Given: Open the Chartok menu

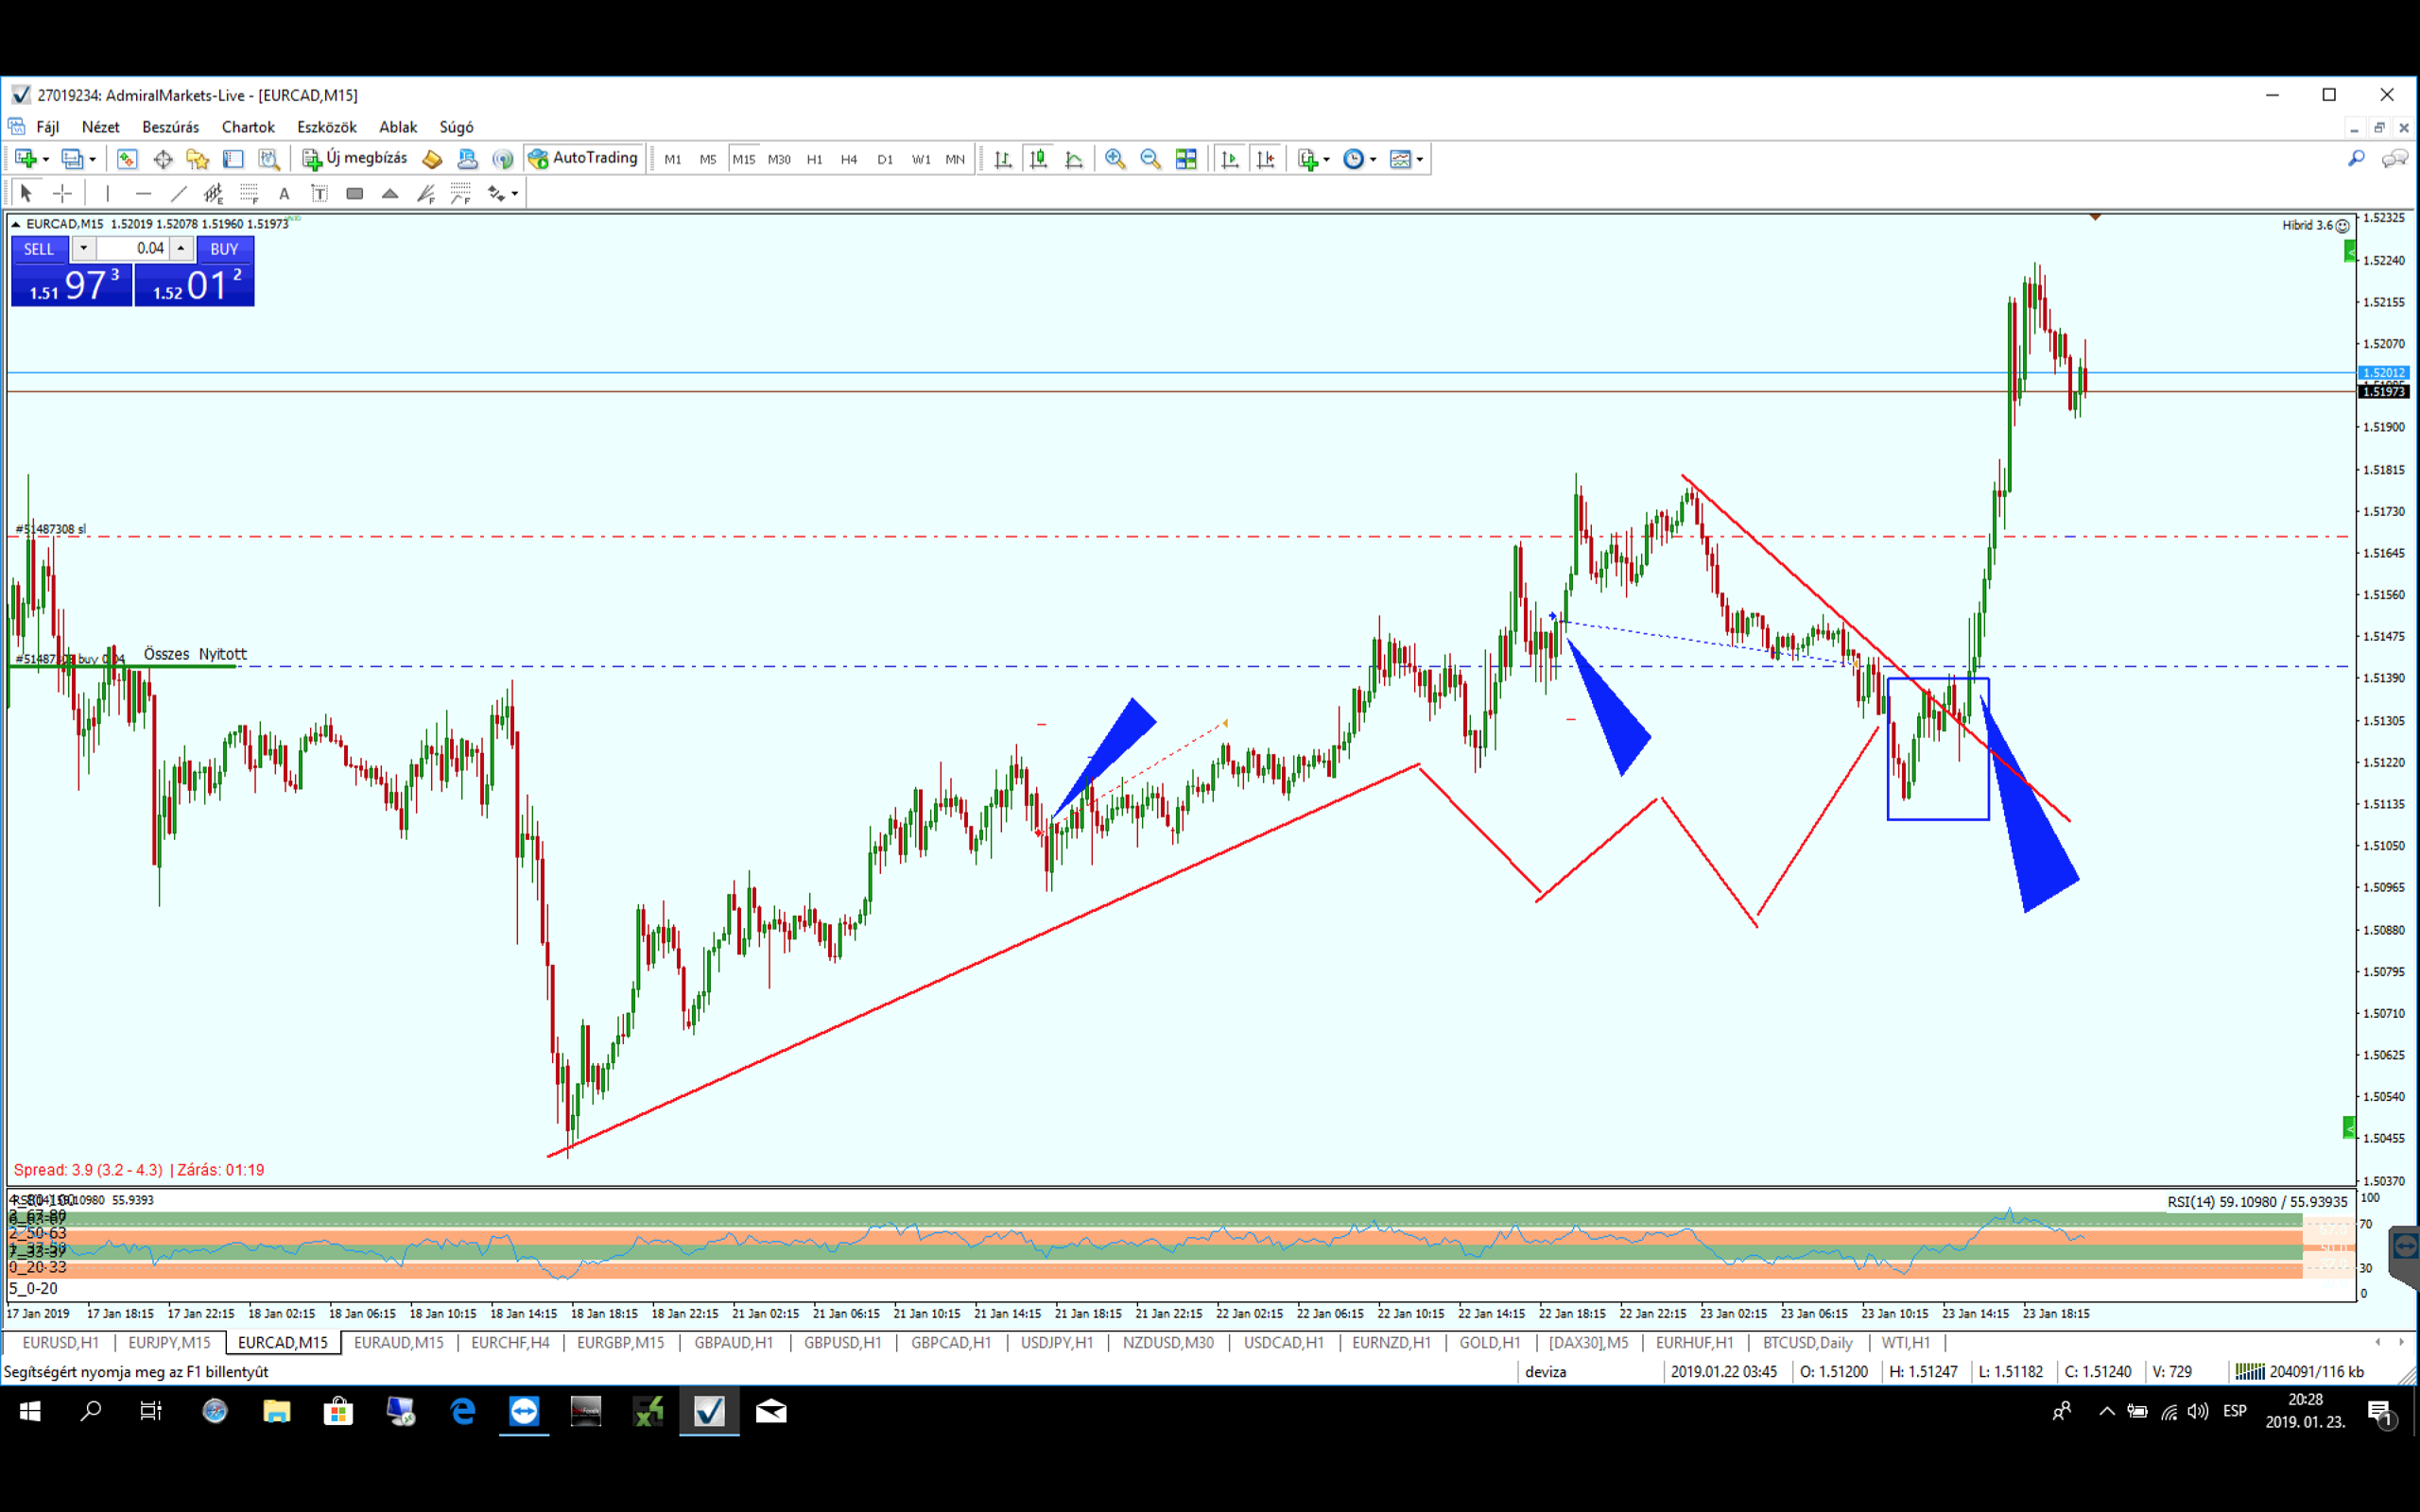Looking at the screenshot, I should [248, 127].
